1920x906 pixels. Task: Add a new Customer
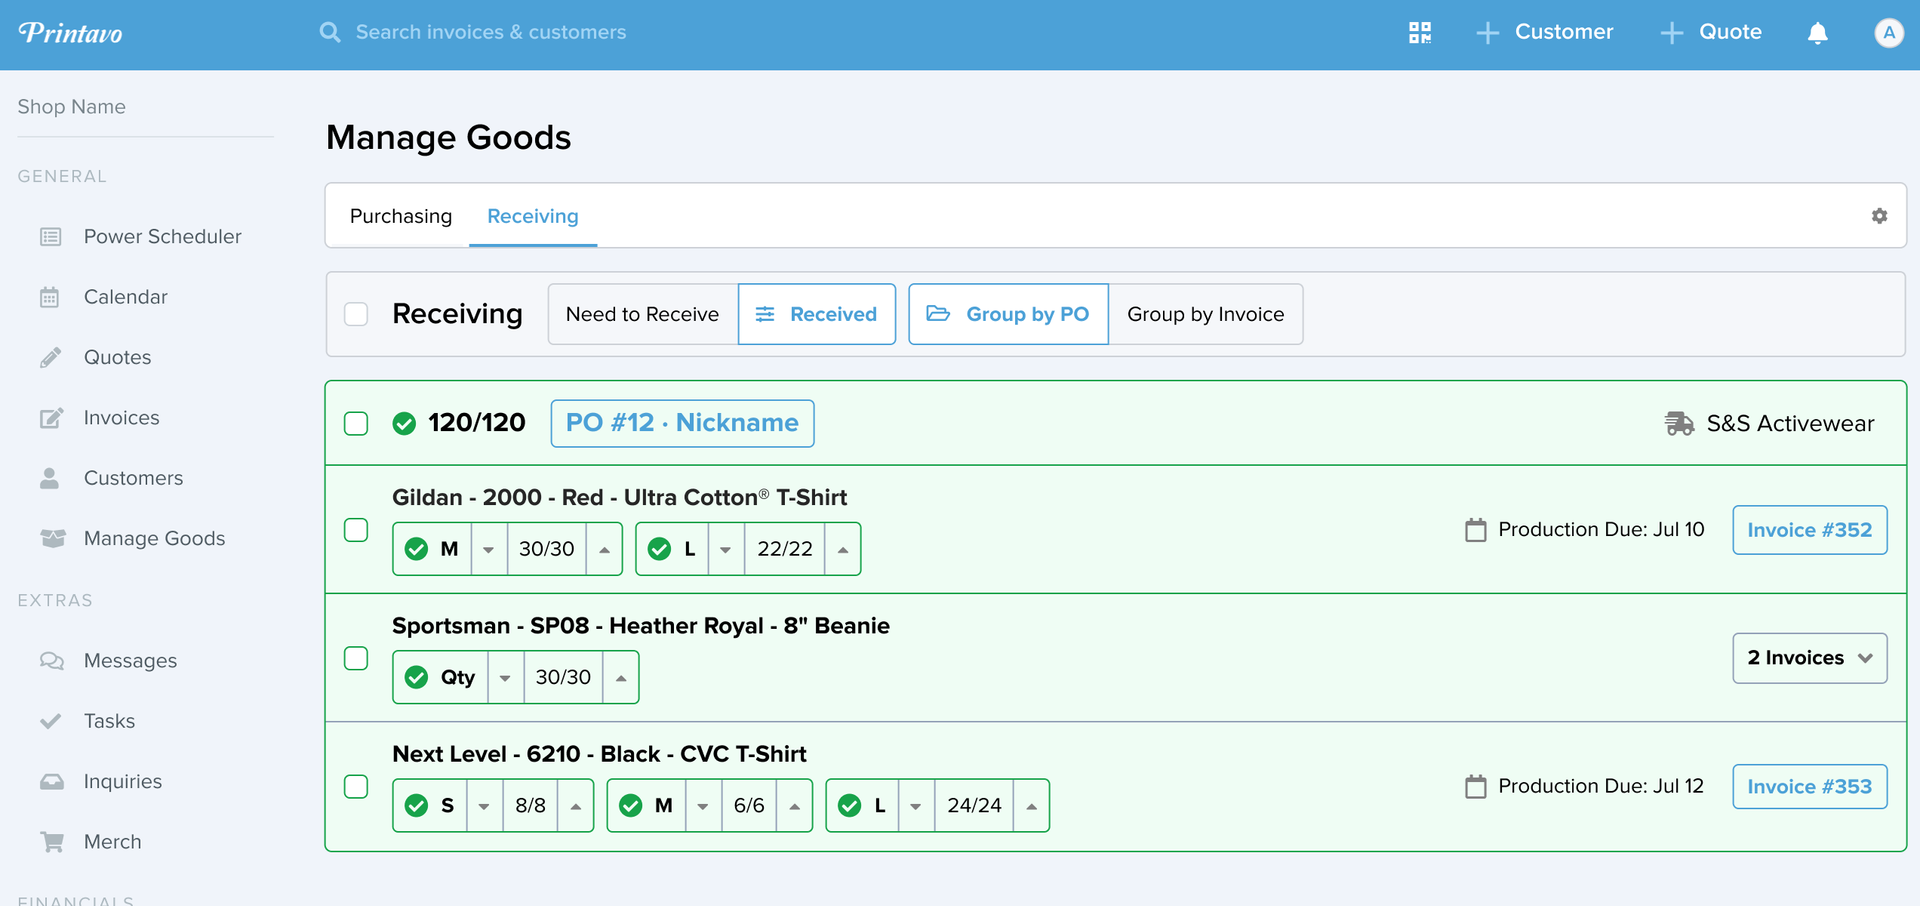click(x=1545, y=32)
